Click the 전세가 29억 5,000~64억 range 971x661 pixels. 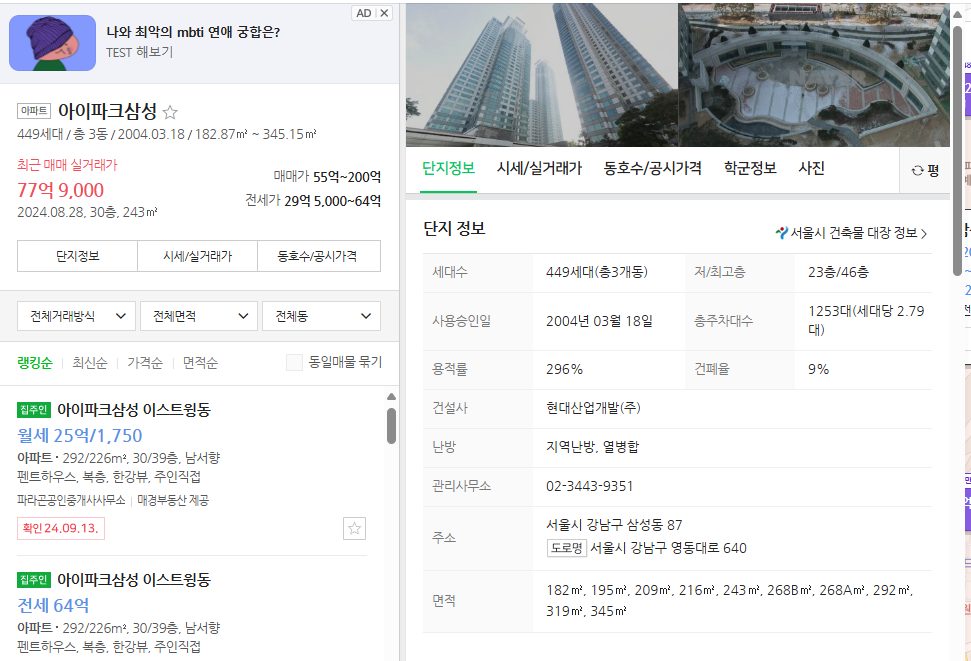313,201
